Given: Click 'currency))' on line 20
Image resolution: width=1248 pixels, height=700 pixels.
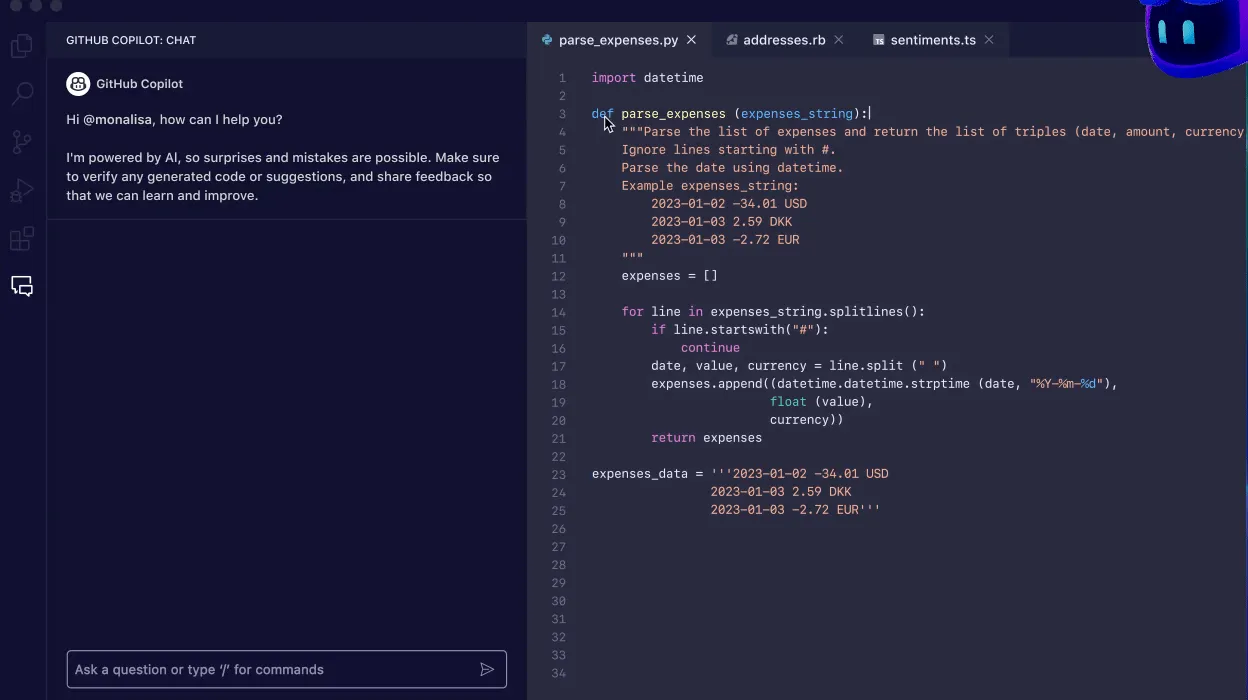Looking at the screenshot, I should 806,420.
